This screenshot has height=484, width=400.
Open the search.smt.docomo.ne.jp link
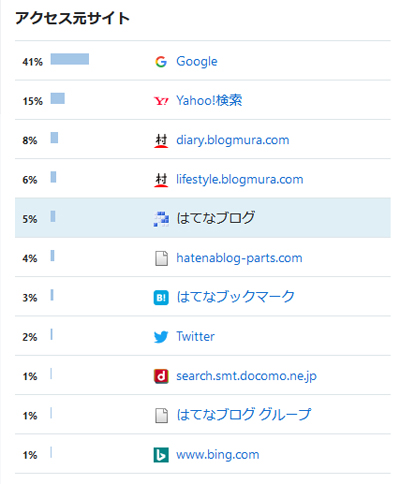tap(246, 376)
